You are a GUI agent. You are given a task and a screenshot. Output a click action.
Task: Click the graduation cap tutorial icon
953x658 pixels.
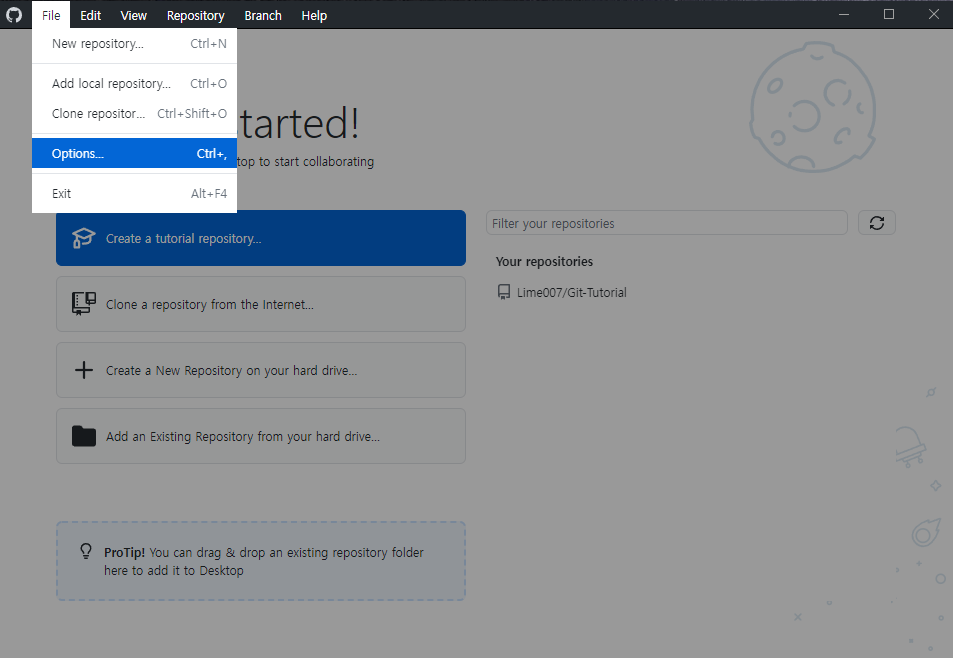[x=83, y=238]
